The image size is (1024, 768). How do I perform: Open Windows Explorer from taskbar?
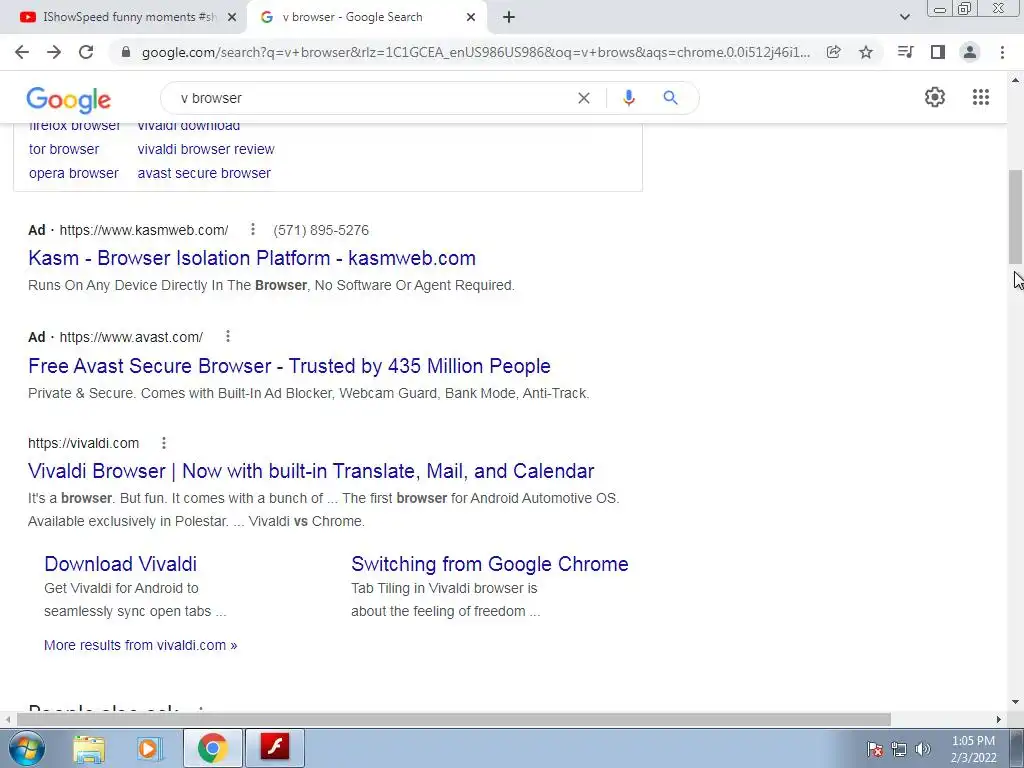(89, 748)
